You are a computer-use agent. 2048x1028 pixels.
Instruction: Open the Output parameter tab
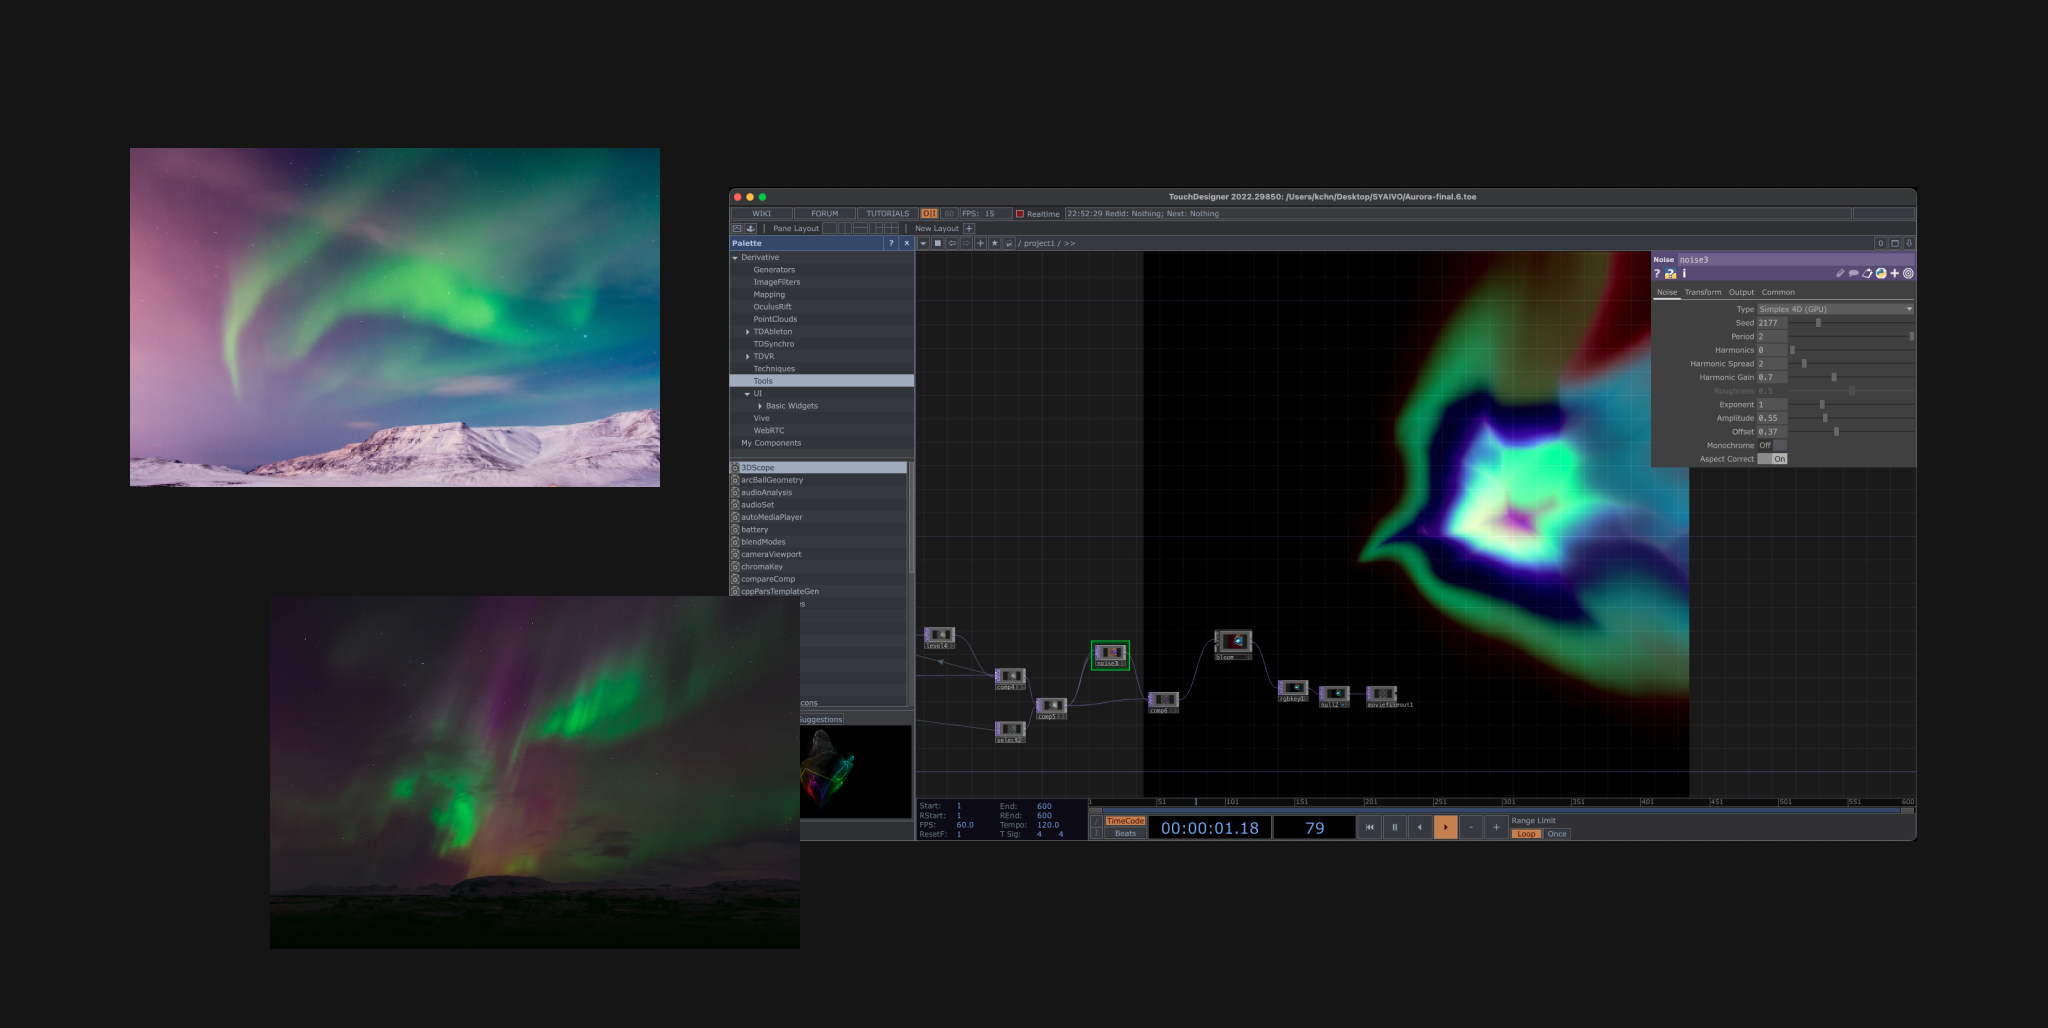pos(1741,292)
